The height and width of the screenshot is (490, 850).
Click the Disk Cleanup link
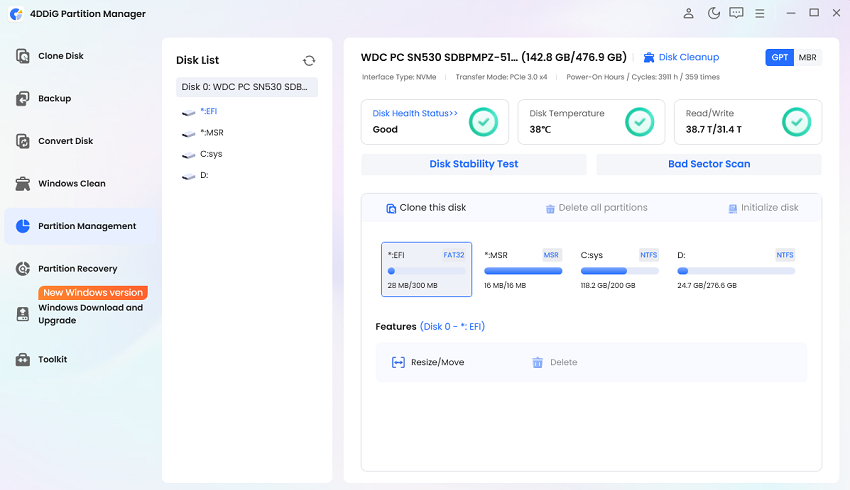click(x=688, y=57)
